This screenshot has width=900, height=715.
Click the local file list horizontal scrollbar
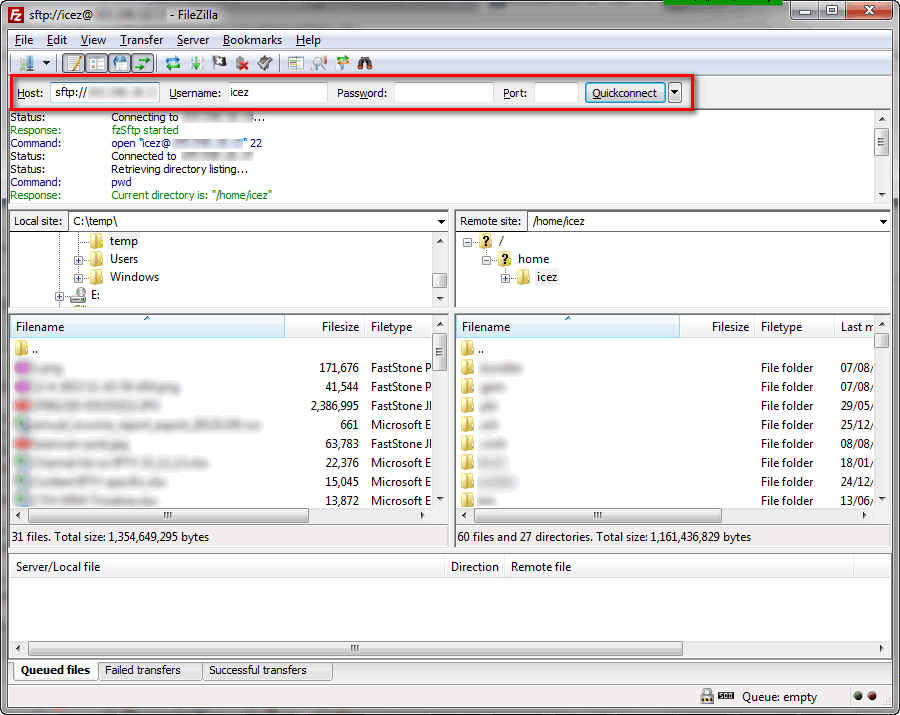(168, 515)
